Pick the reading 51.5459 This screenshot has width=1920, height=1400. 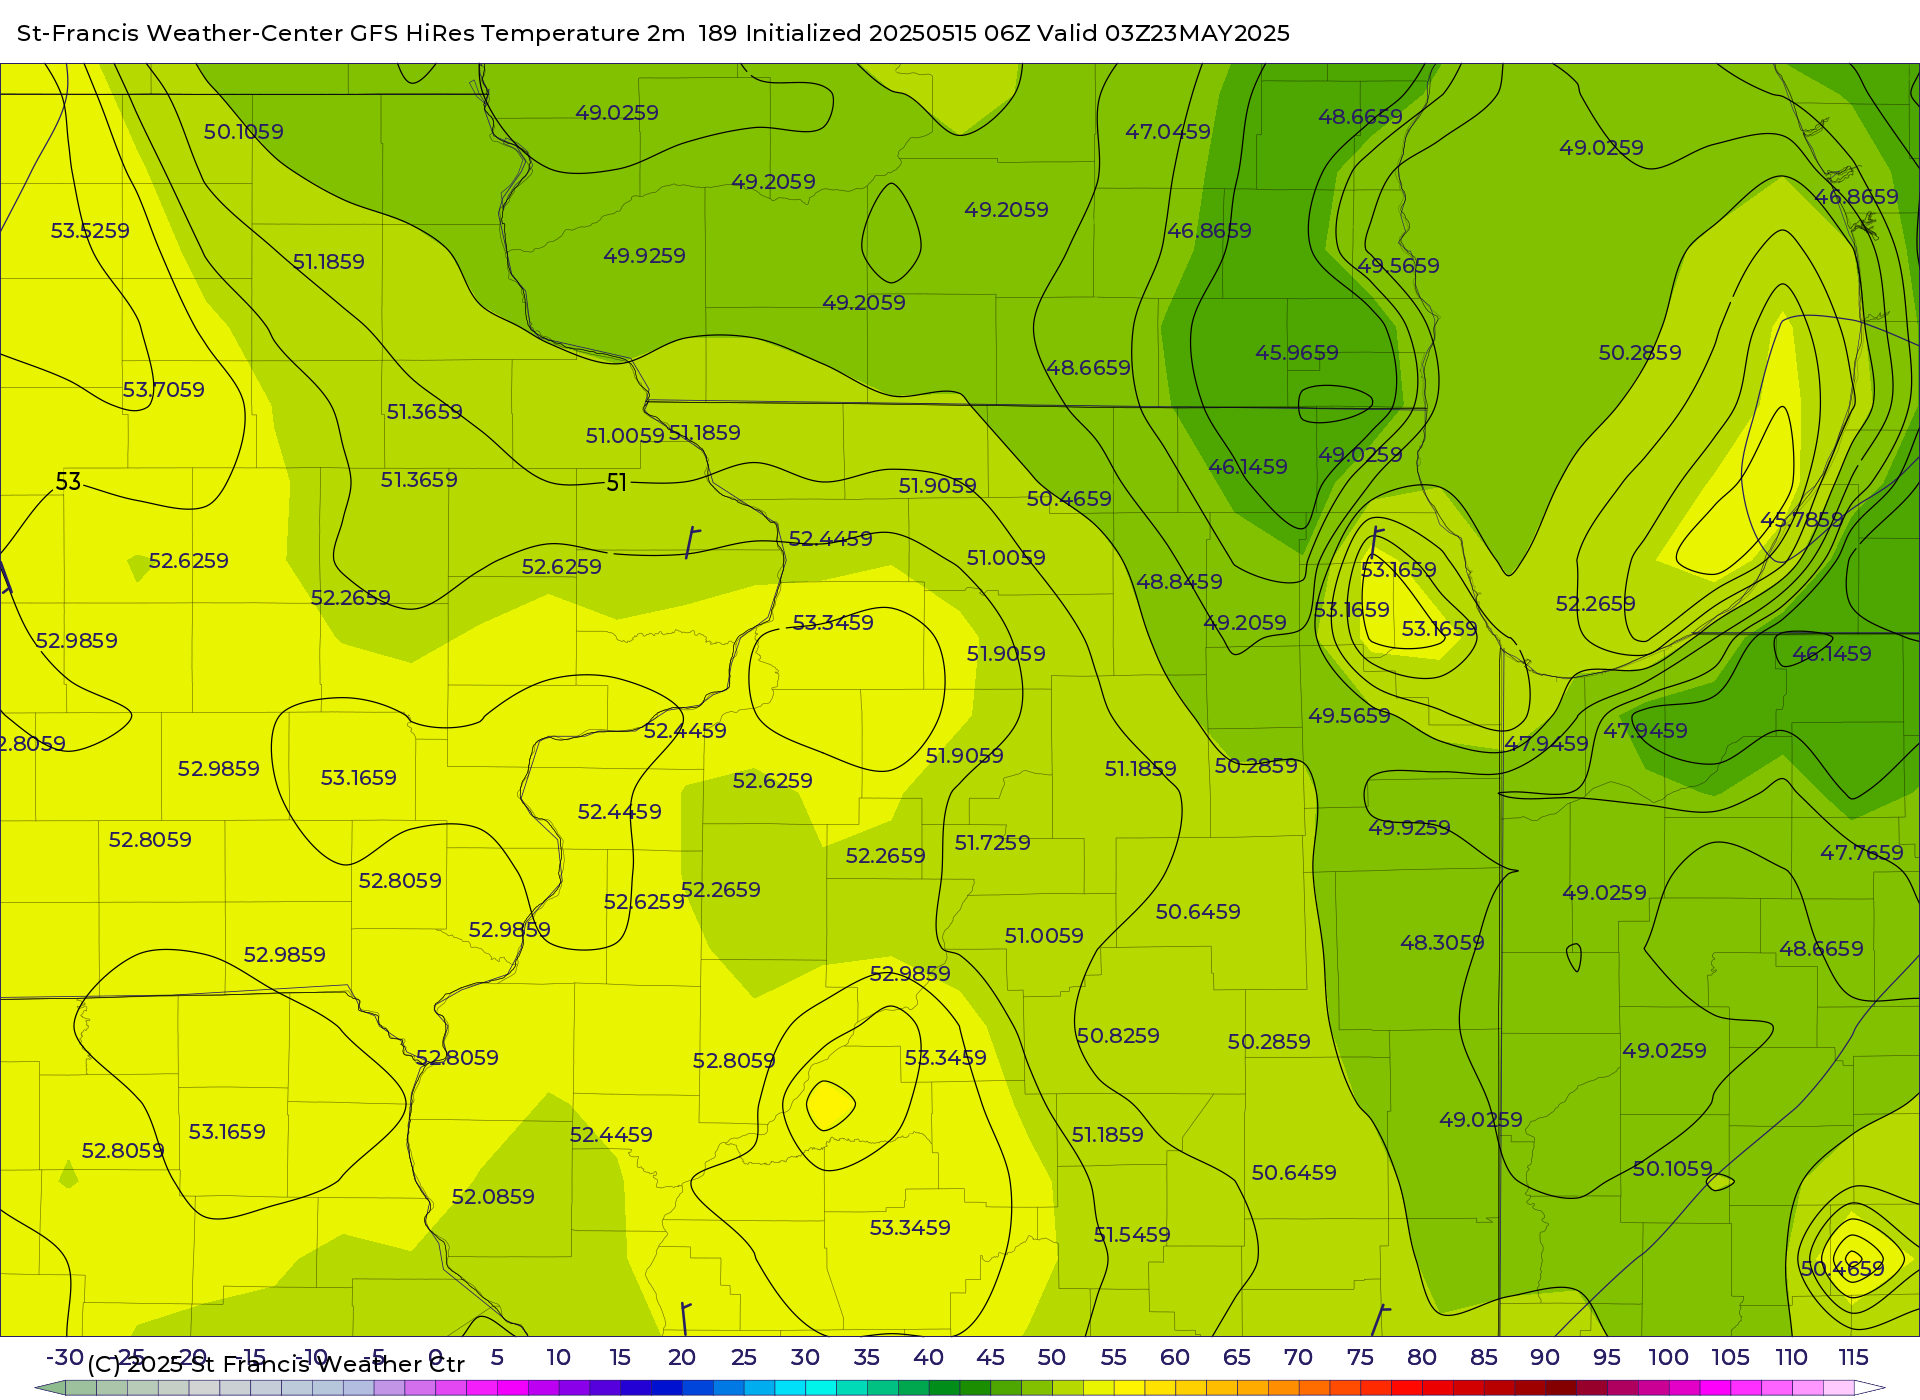(x=1132, y=1235)
